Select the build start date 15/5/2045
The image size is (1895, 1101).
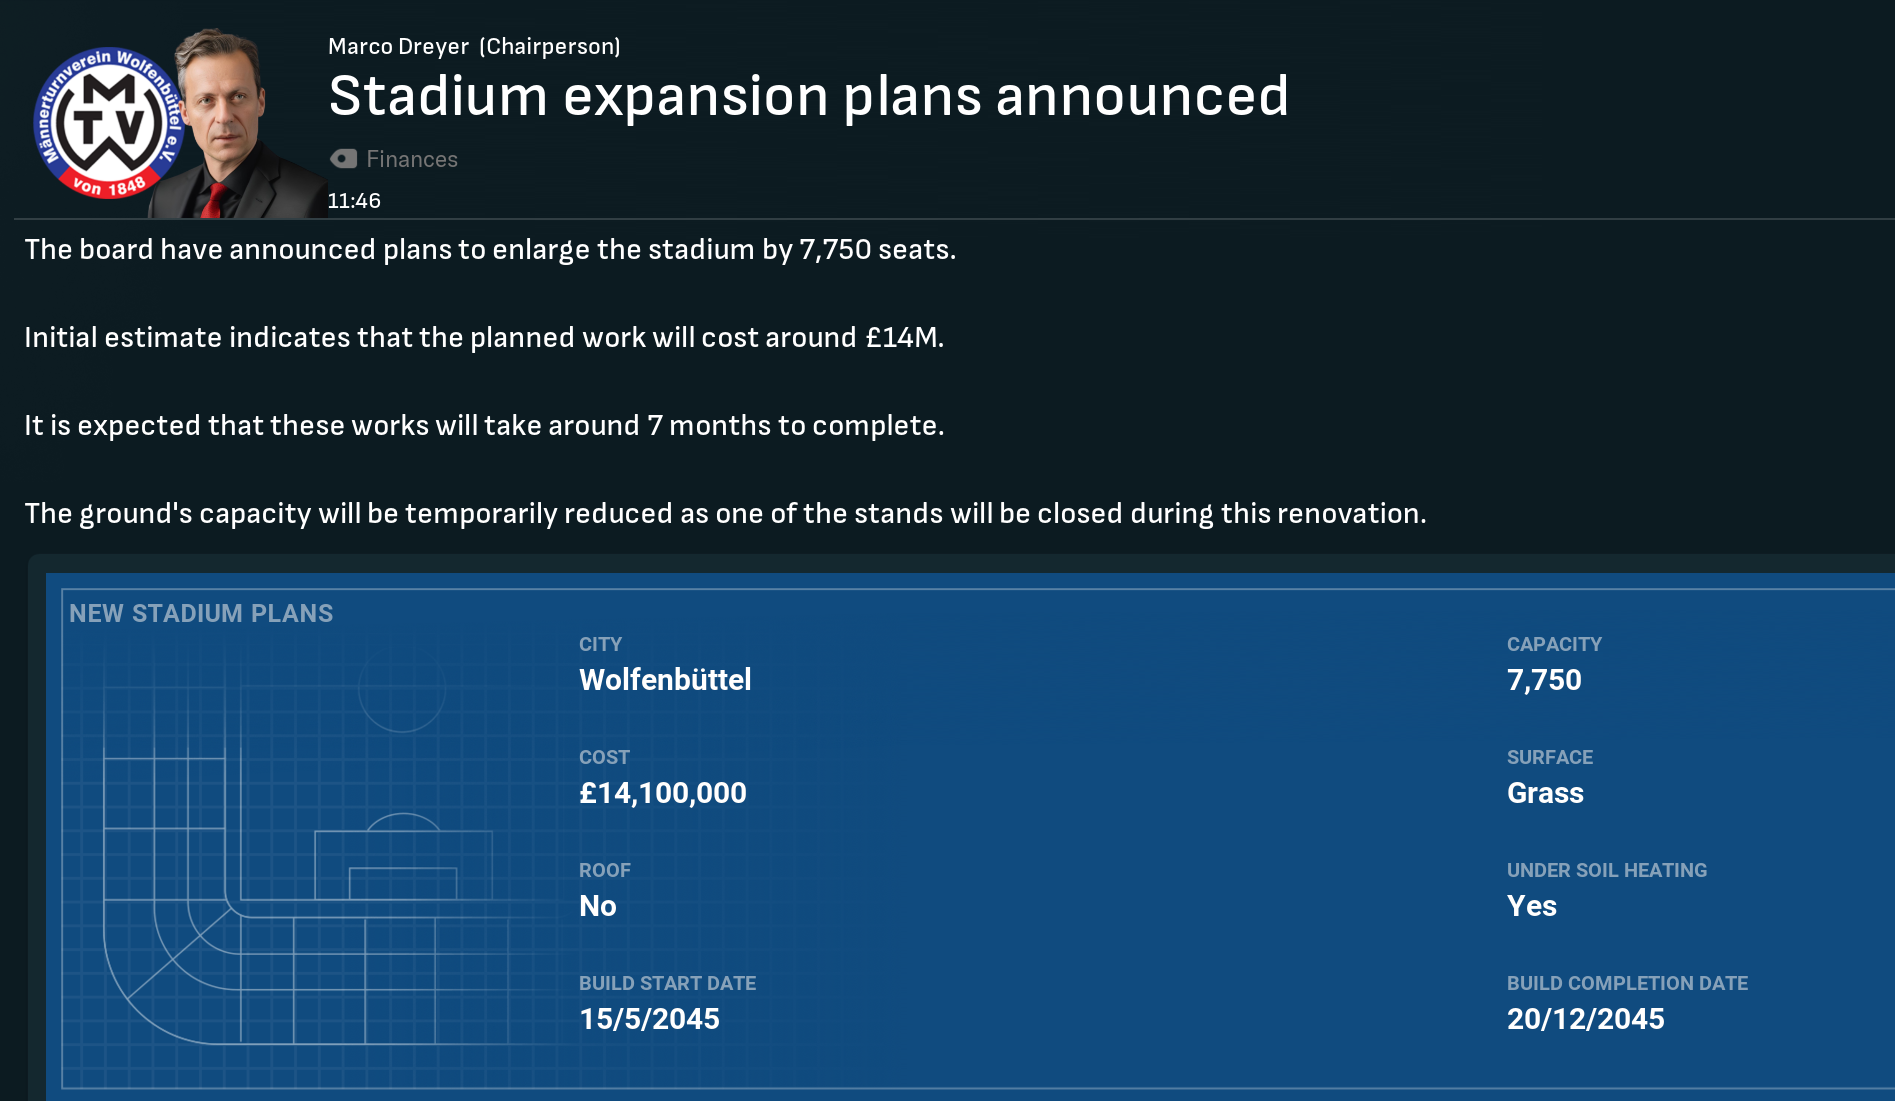(649, 1019)
